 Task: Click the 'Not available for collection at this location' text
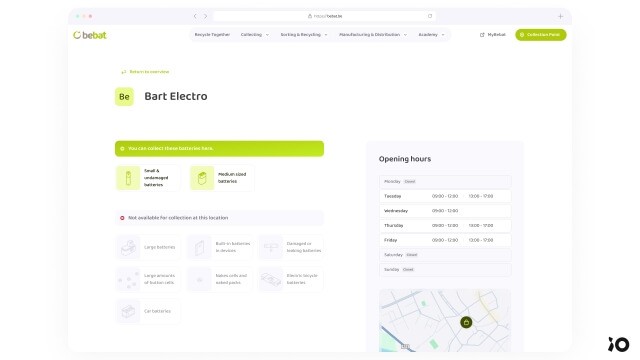(178, 218)
